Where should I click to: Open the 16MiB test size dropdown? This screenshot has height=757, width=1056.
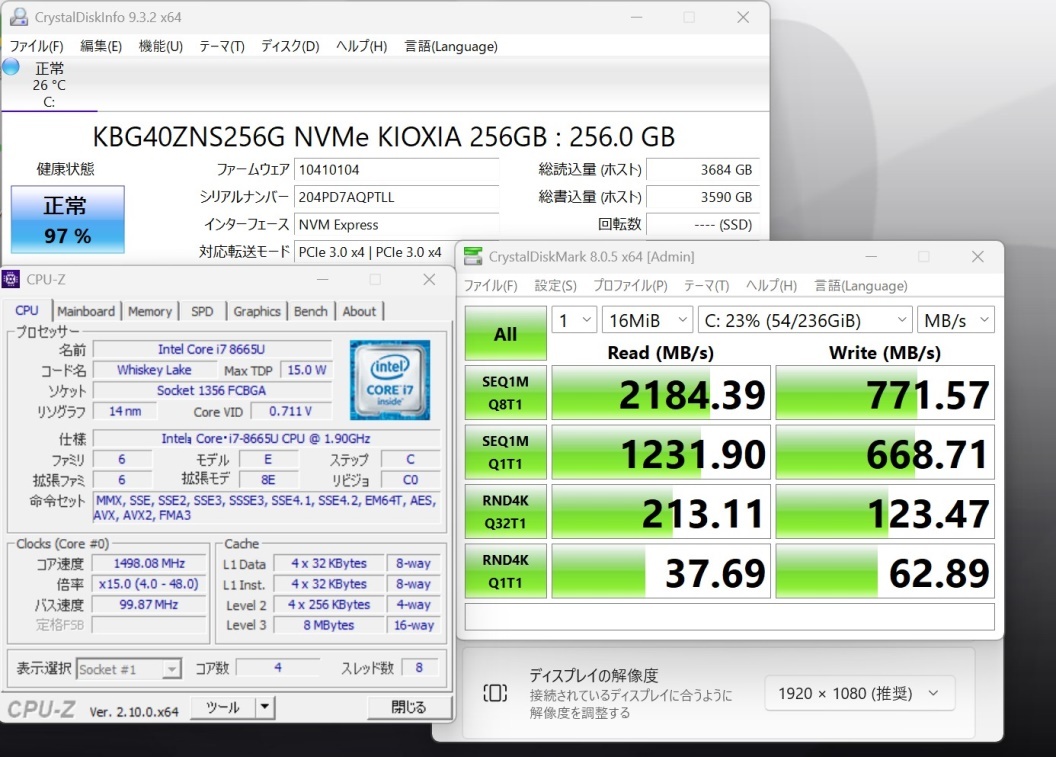pos(647,321)
